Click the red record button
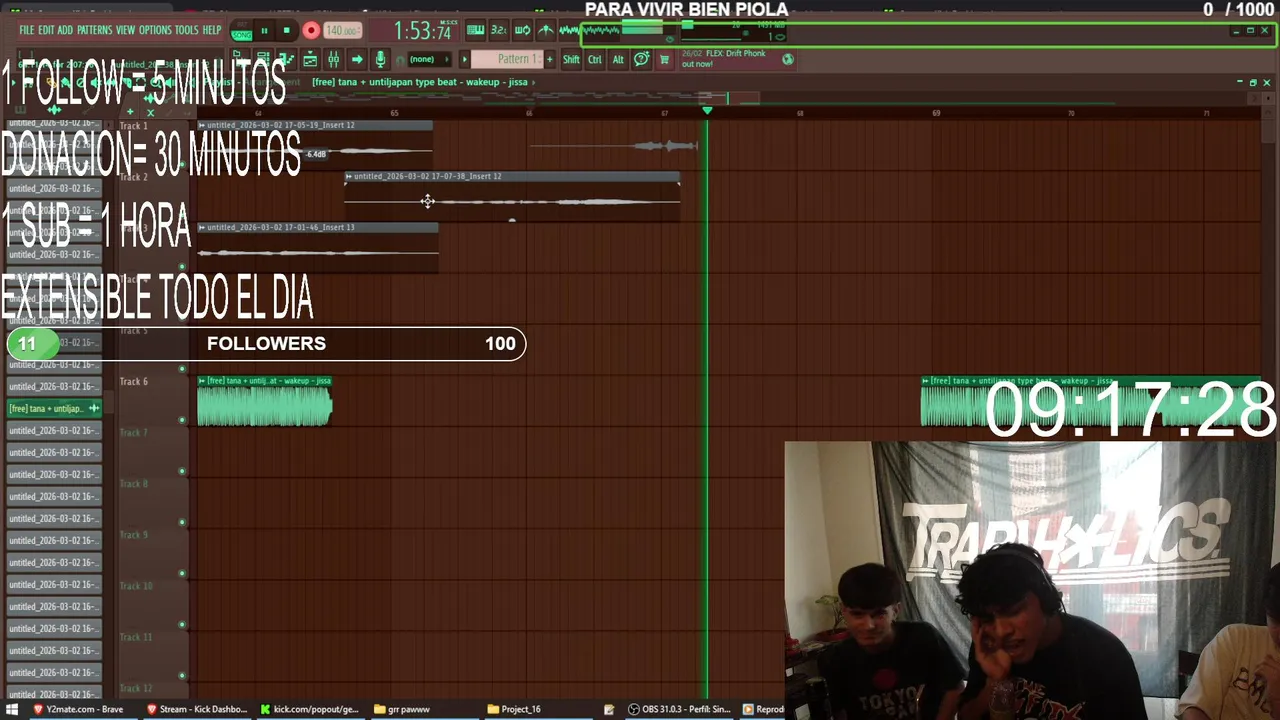This screenshot has width=1280, height=720. coord(311,31)
